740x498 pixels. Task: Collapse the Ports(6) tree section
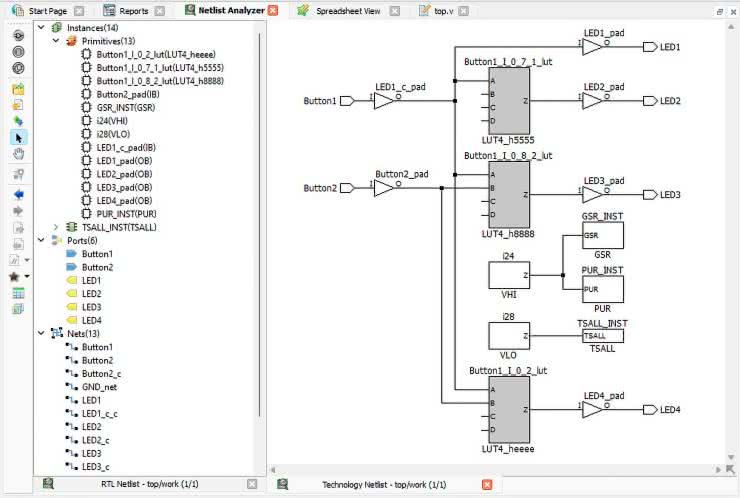(x=41, y=240)
